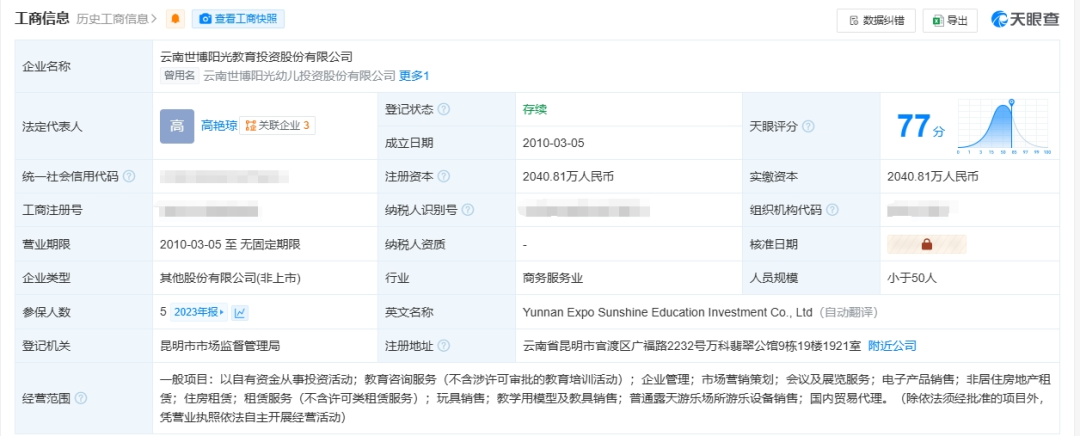Open 关联企业 3 tag

click(x=278, y=125)
